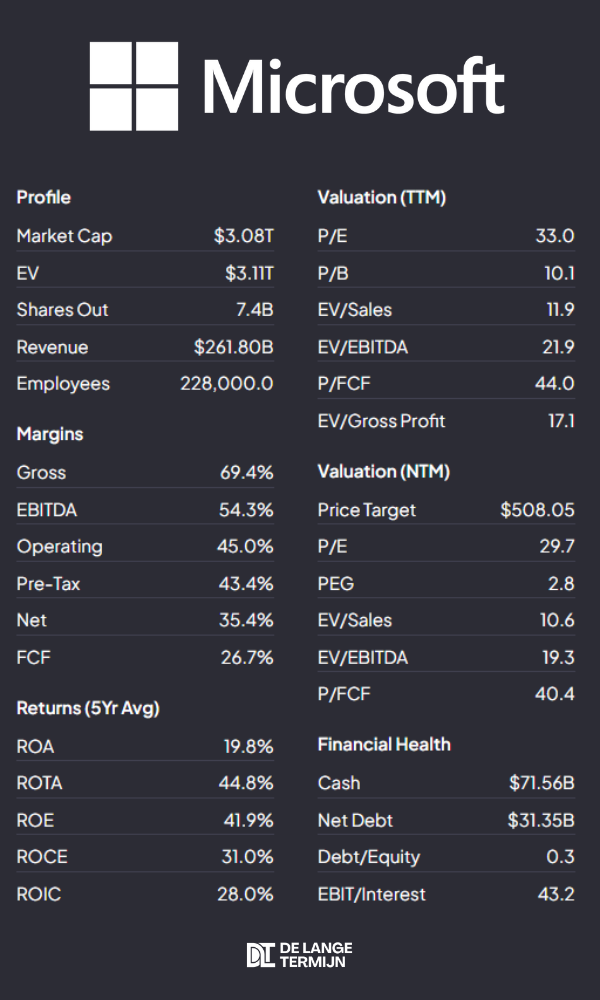Click the Microsoft four-square logo icon
Viewport: 600px width, 1000px height.
point(134,86)
